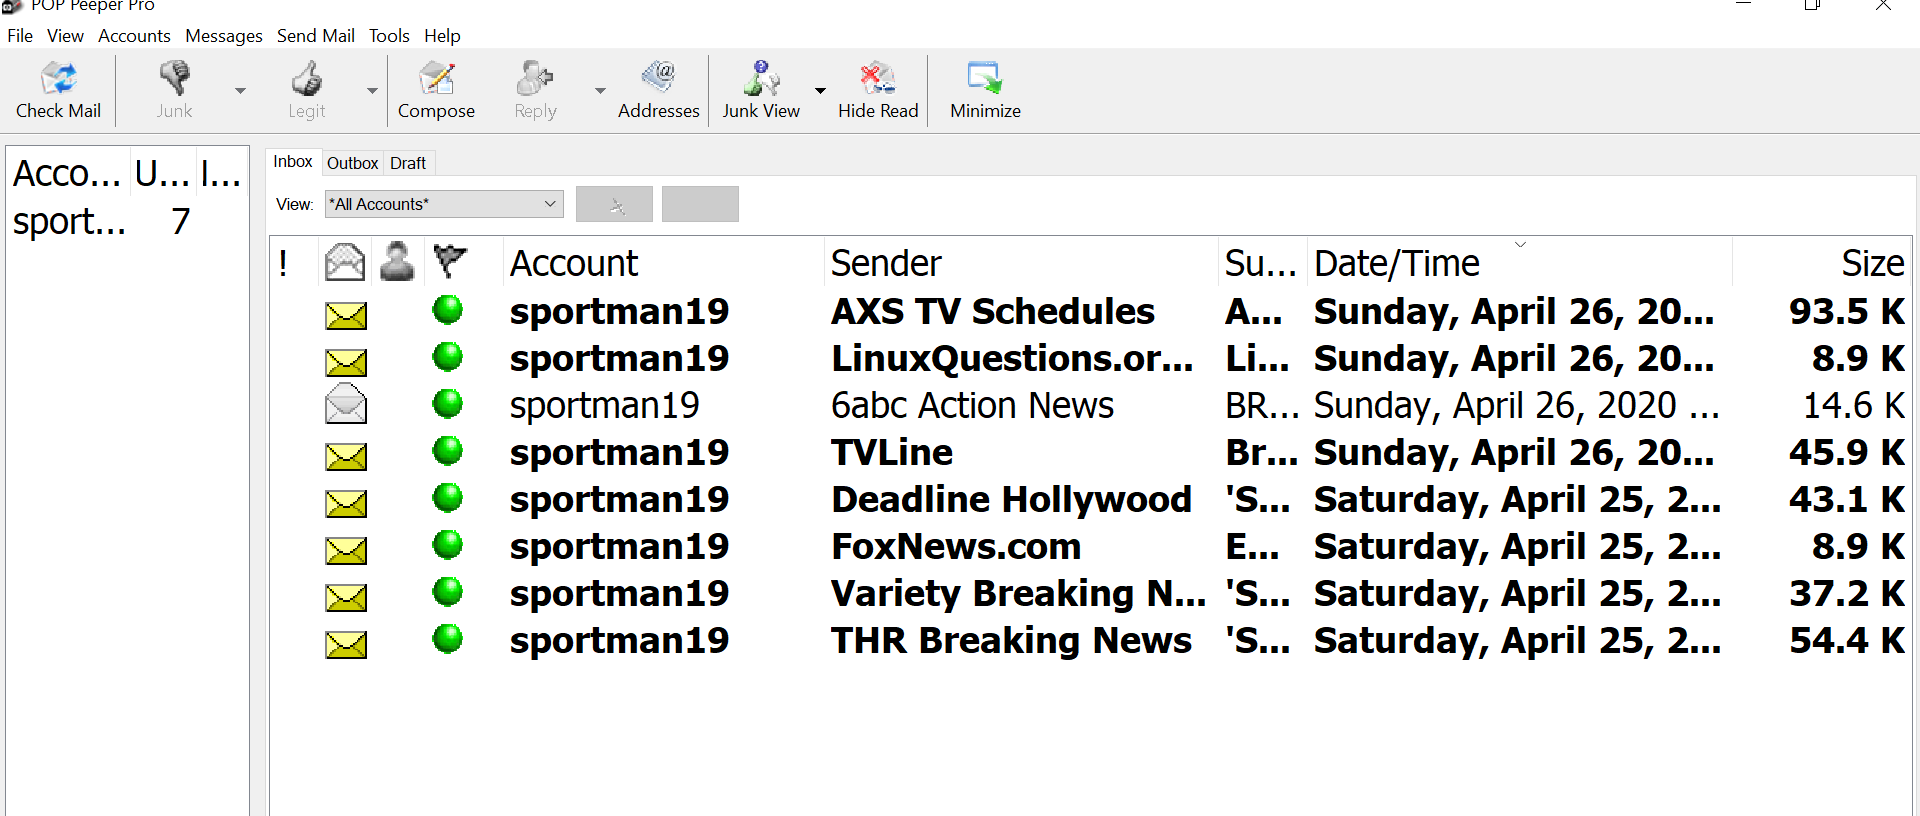Sort by the flag column header
The width and height of the screenshot is (1920, 816).
(x=450, y=263)
